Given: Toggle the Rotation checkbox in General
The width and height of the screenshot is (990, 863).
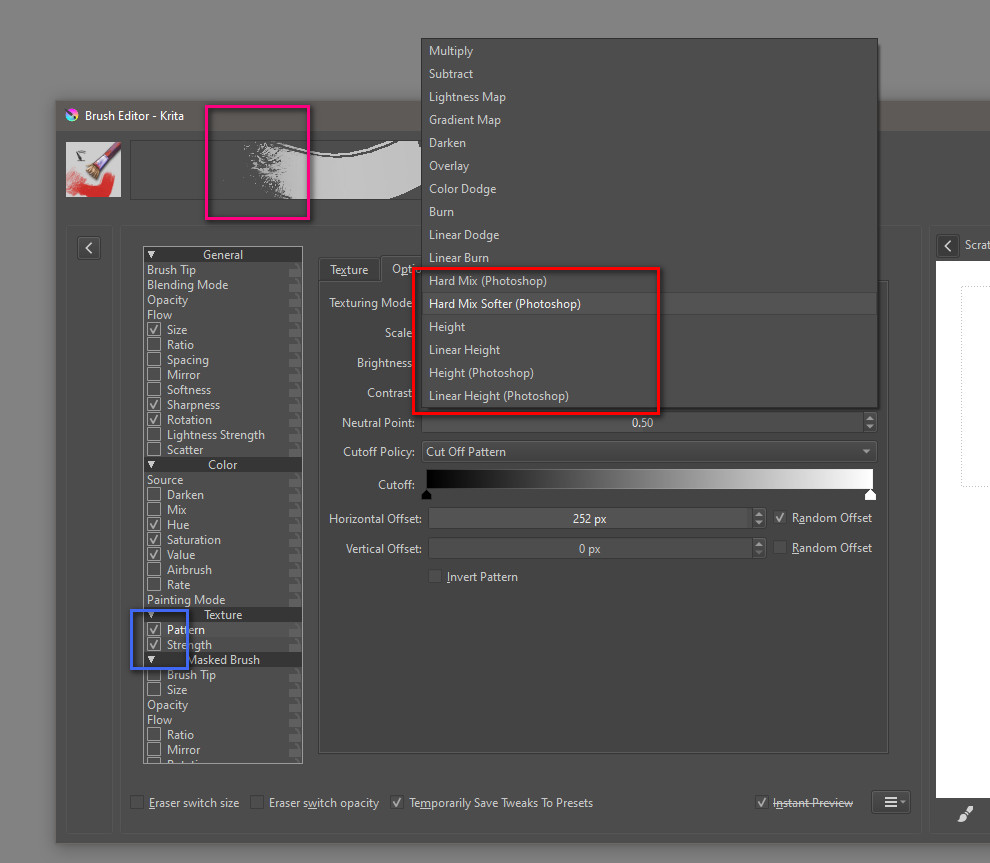Looking at the screenshot, I should coord(154,420).
